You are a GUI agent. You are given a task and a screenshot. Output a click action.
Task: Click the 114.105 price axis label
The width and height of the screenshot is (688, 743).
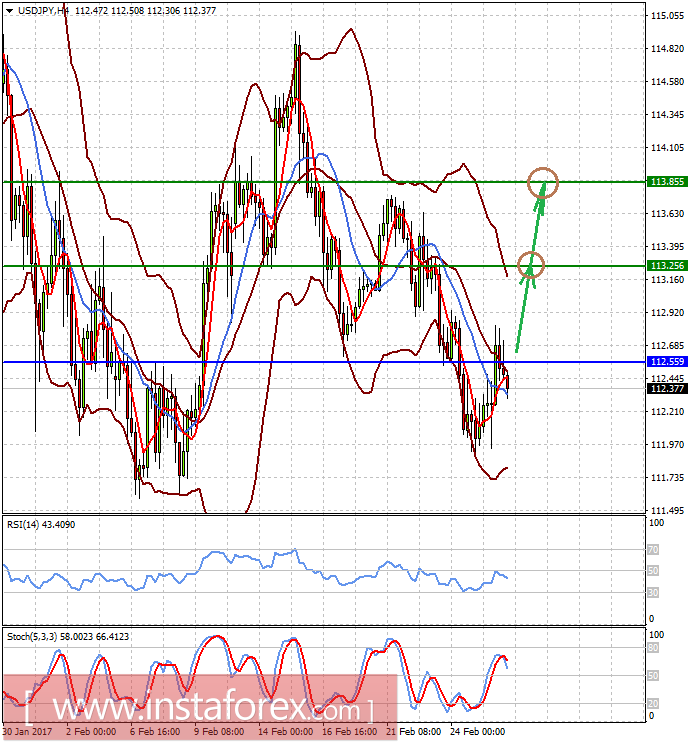click(668, 148)
